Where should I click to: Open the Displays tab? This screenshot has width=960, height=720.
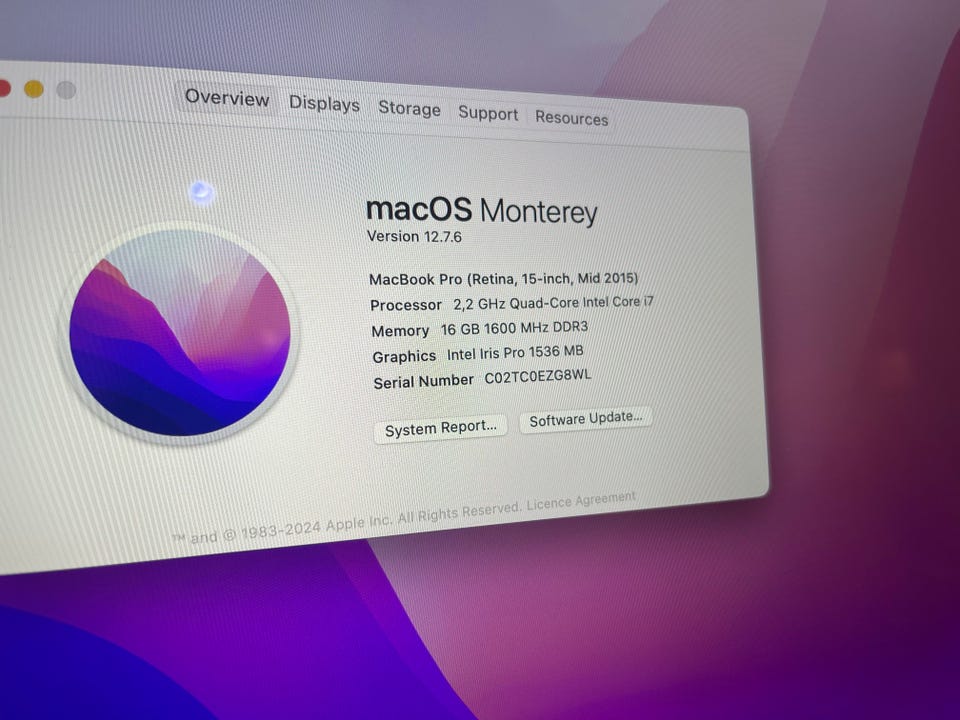[x=324, y=103]
